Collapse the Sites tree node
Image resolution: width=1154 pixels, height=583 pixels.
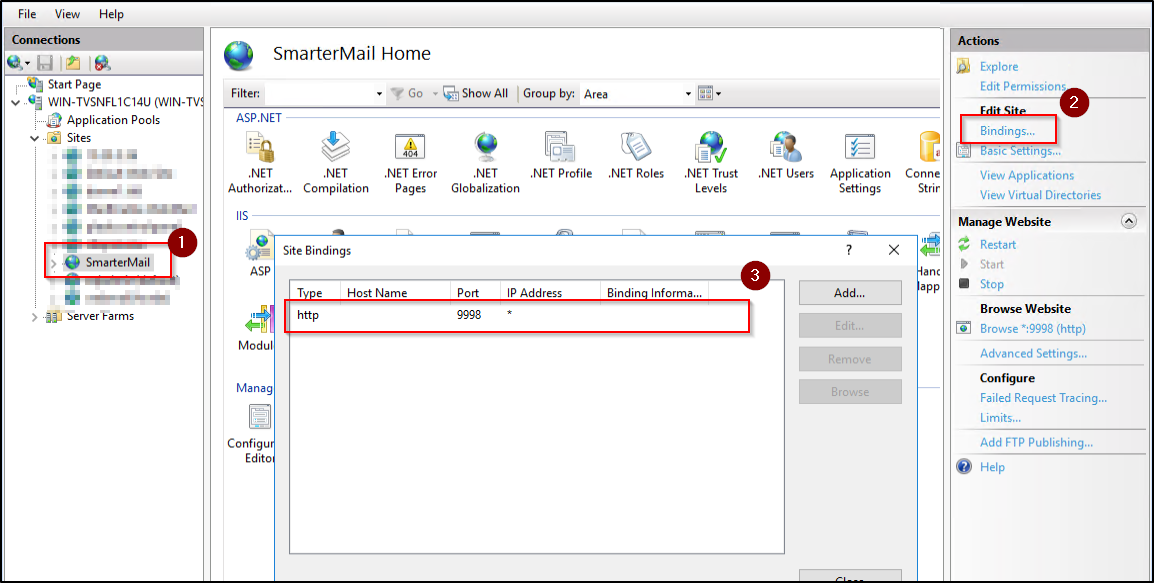point(35,138)
